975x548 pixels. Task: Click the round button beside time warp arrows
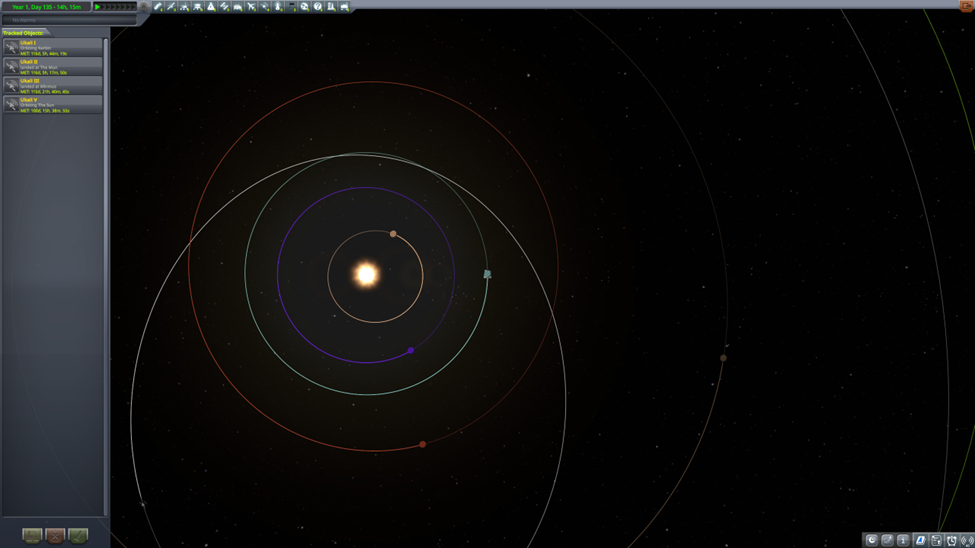144,7
